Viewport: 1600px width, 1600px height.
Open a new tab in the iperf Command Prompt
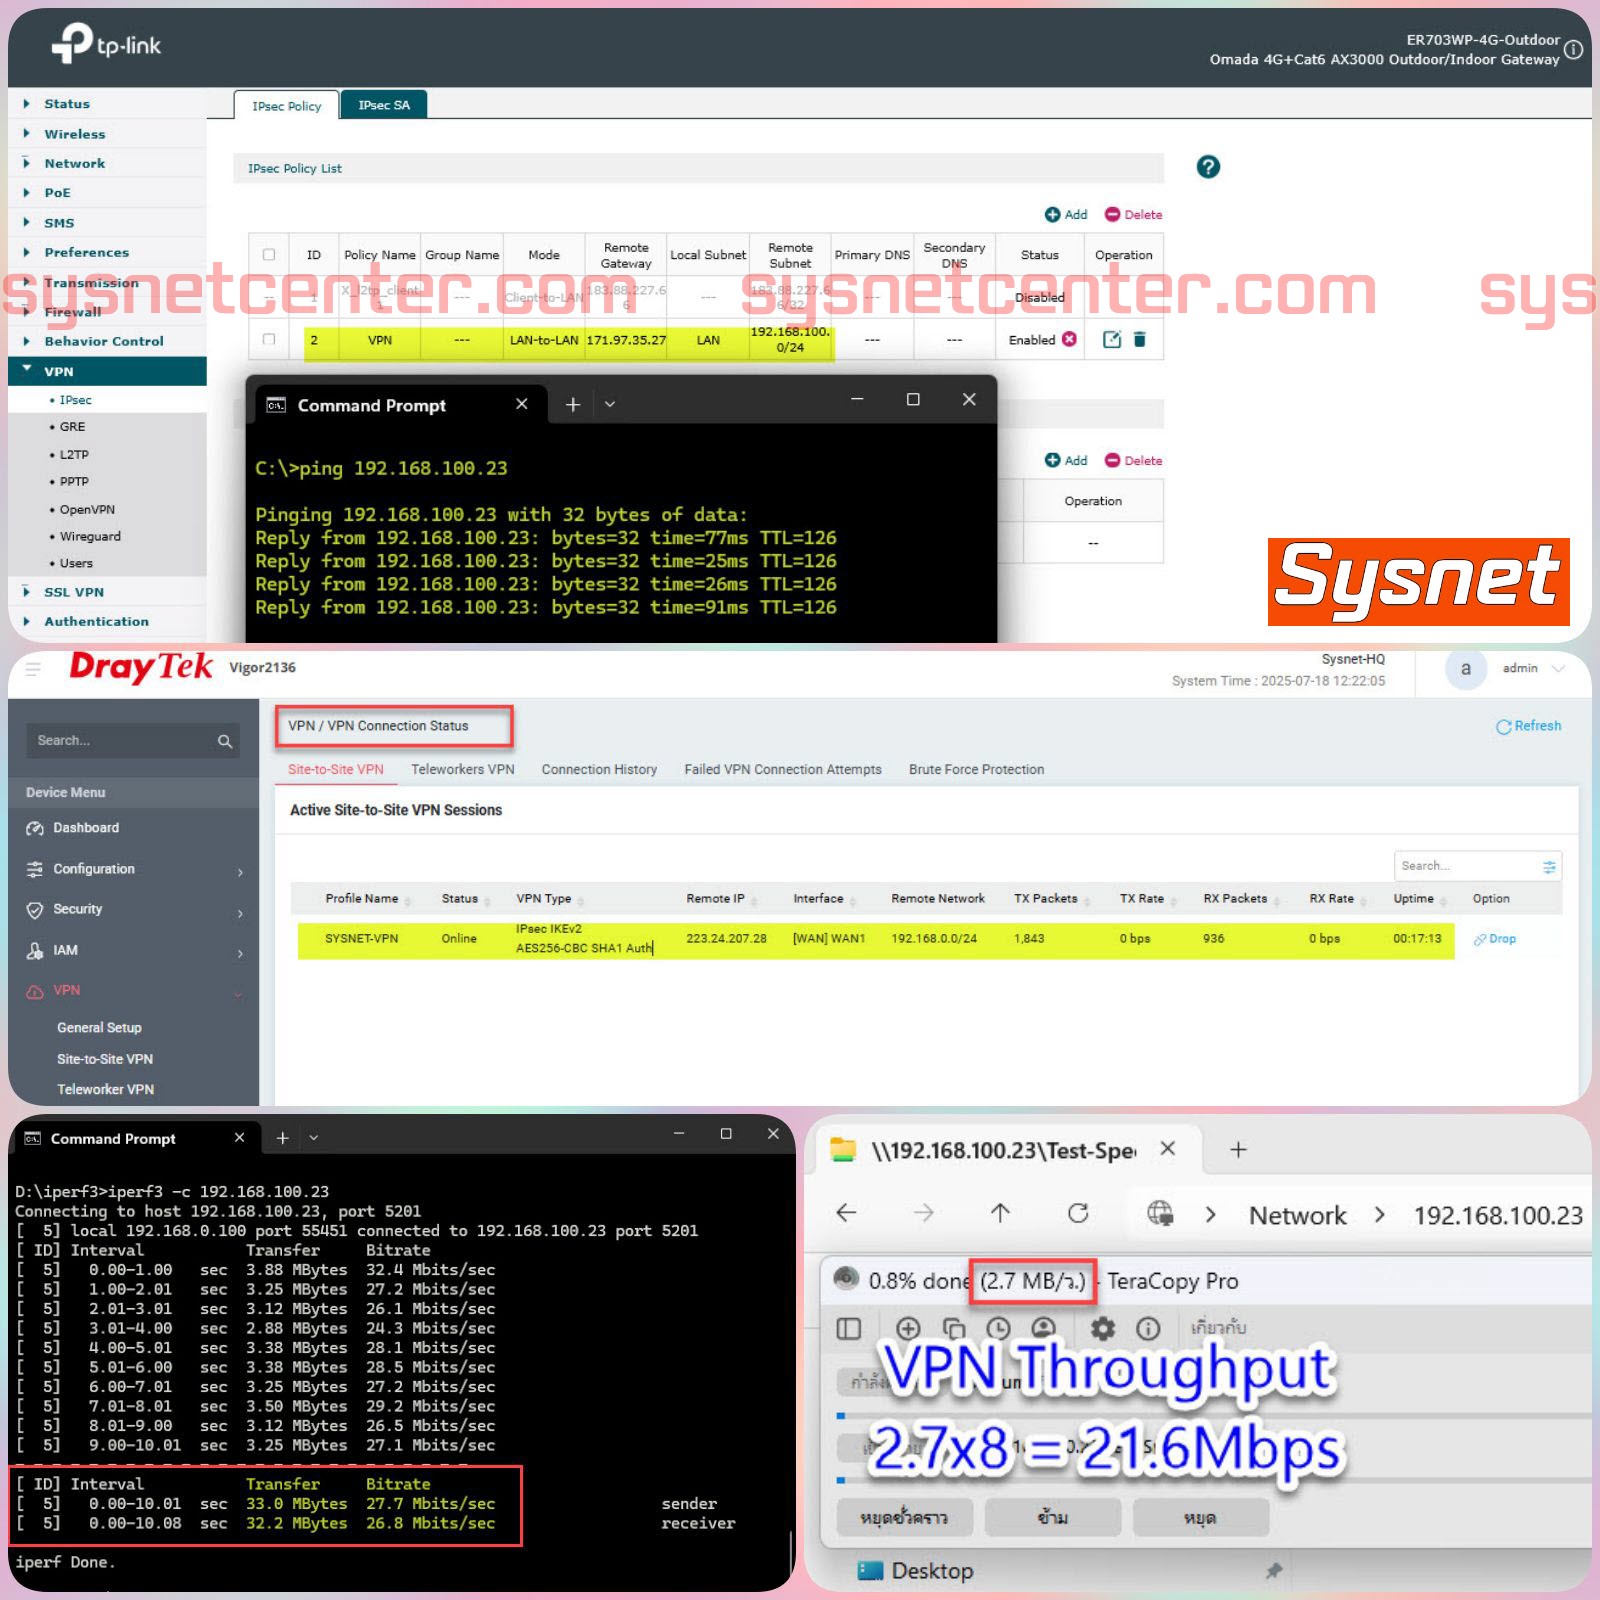tap(283, 1138)
